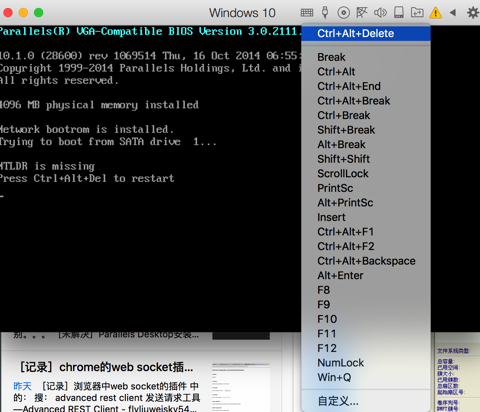
Task: Select NumLock menu item
Action: tap(366, 363)
